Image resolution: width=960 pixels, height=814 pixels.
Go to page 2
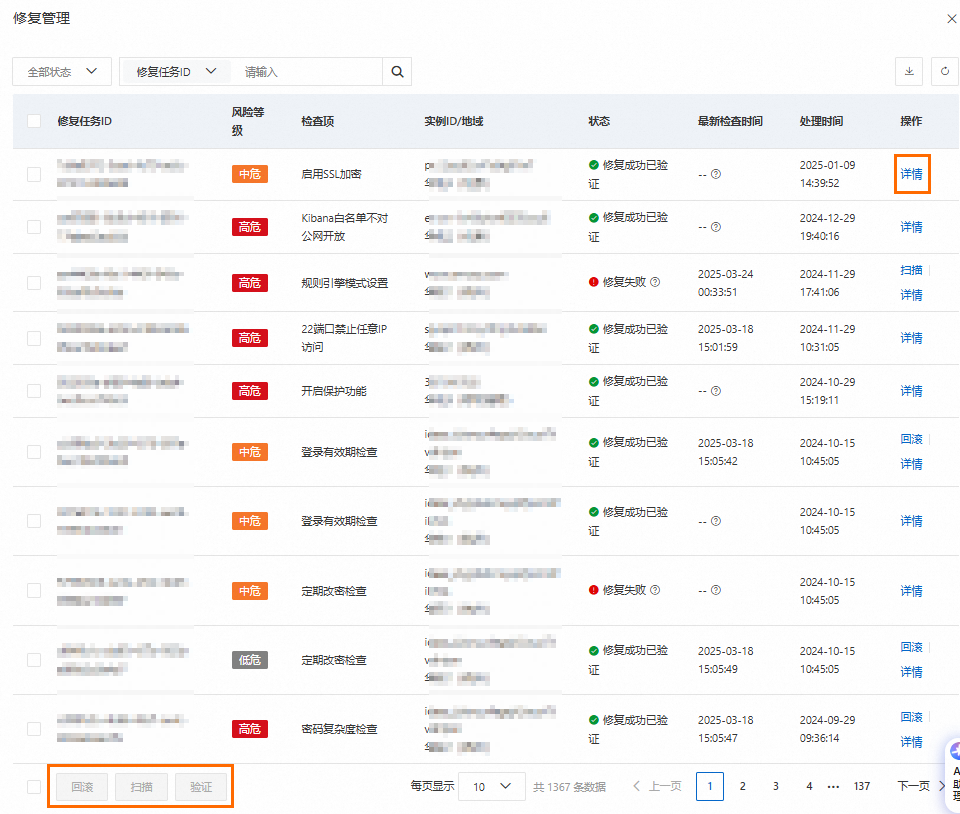(x=743, y=786)
